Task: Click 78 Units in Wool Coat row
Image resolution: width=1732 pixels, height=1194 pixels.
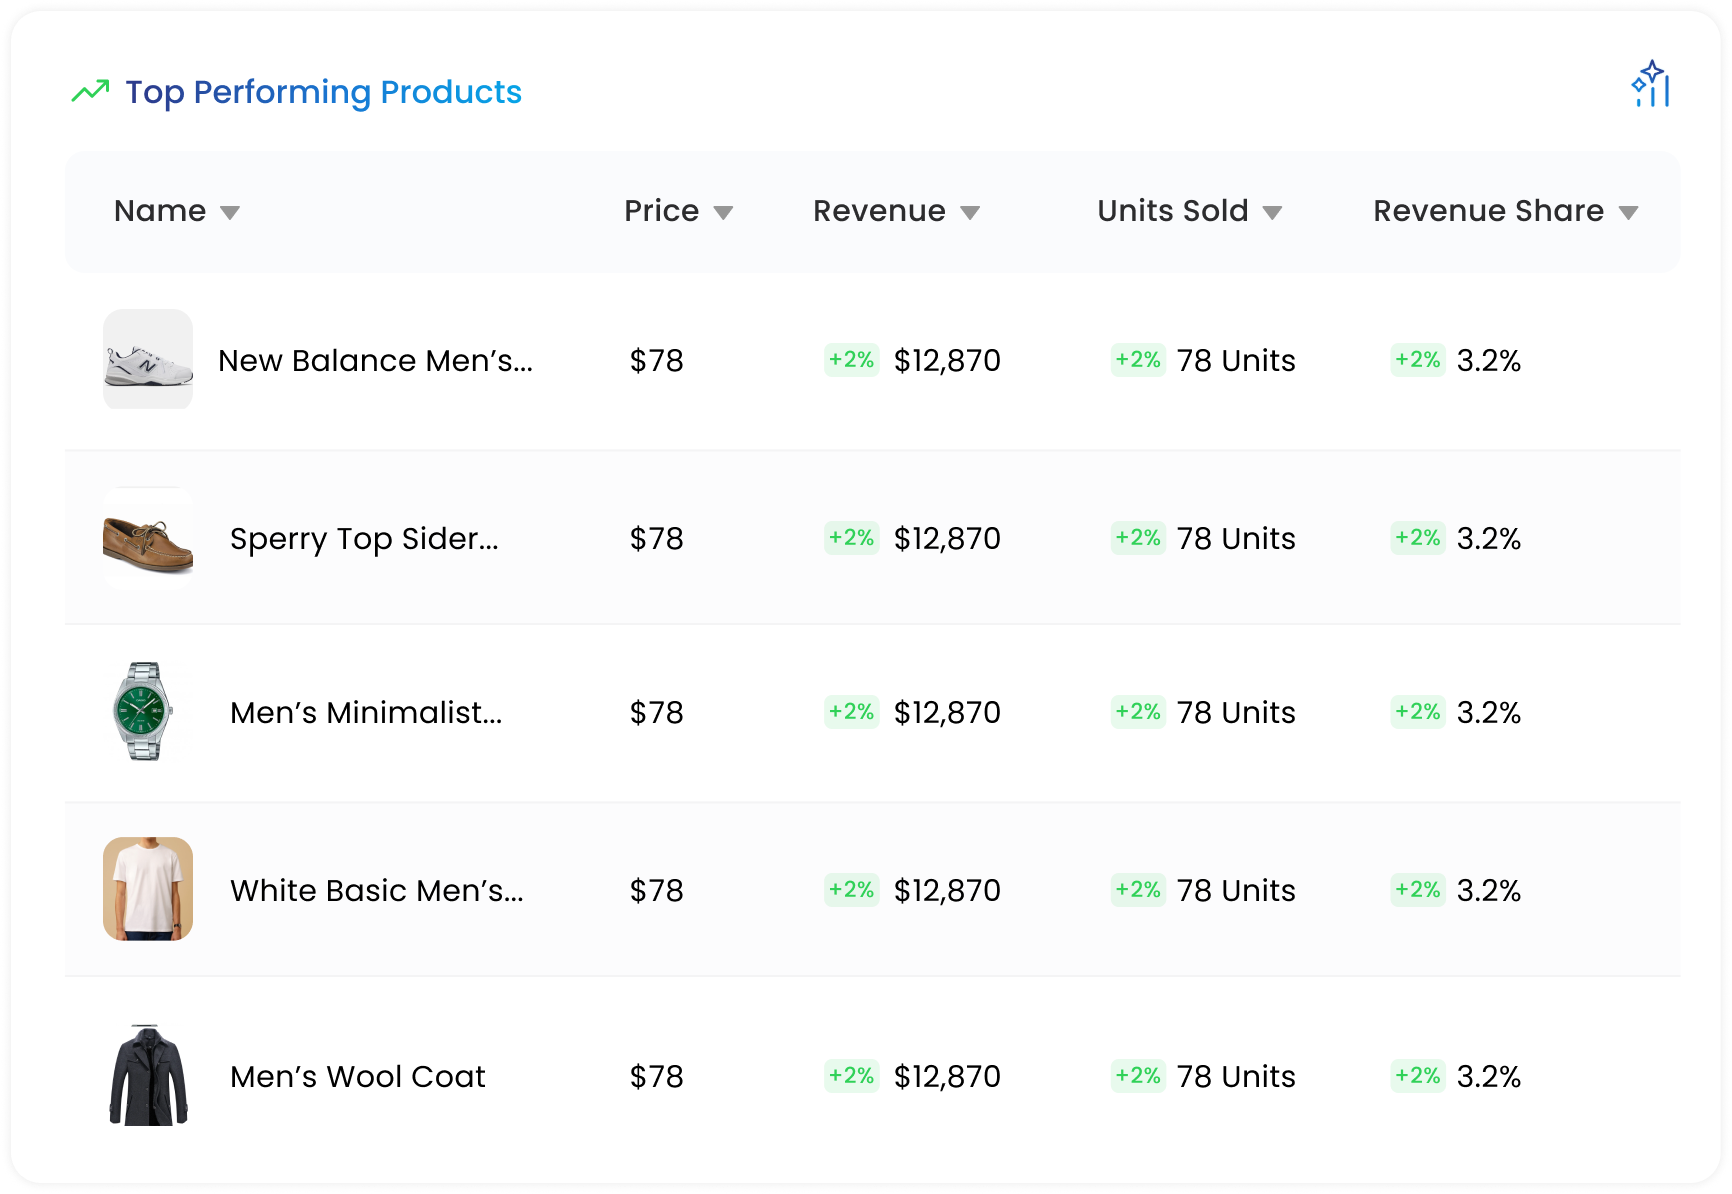Action: tap(1236, 1076)
